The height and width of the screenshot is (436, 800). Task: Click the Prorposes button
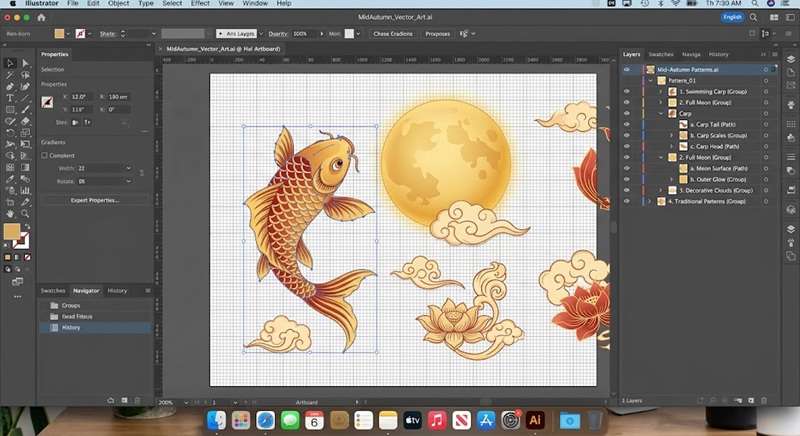438,34
